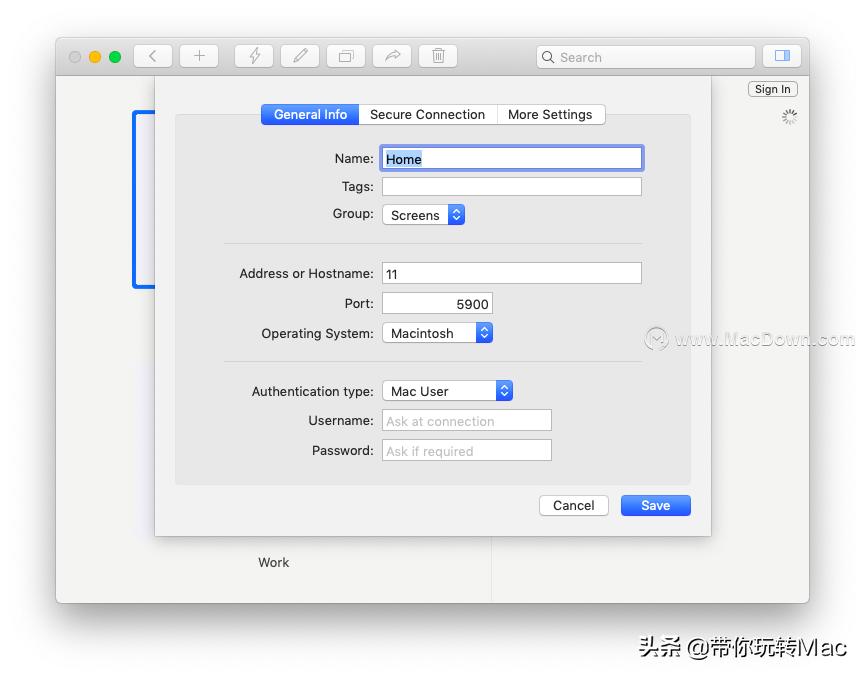
Task: Click the back chevron toolbar button
Action: point(153,56)
